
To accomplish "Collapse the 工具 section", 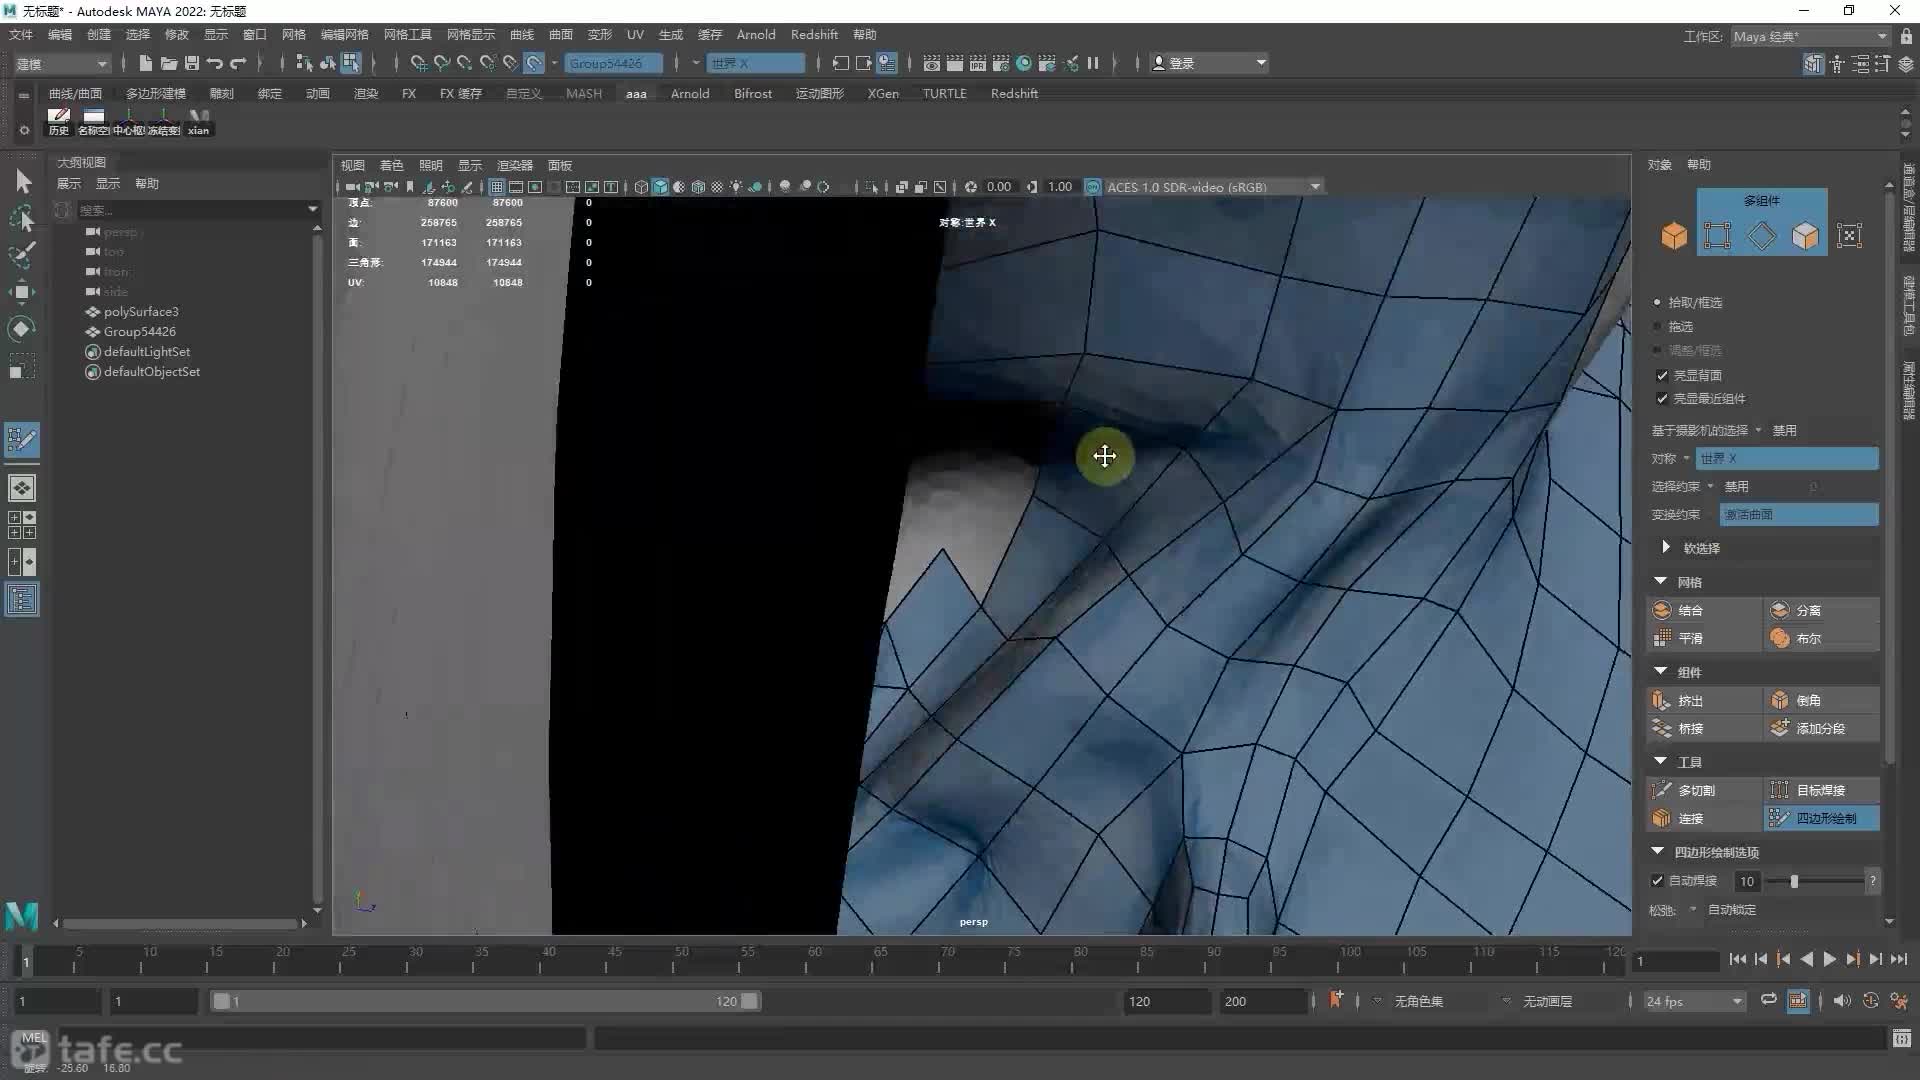I will click(1661, 761).
